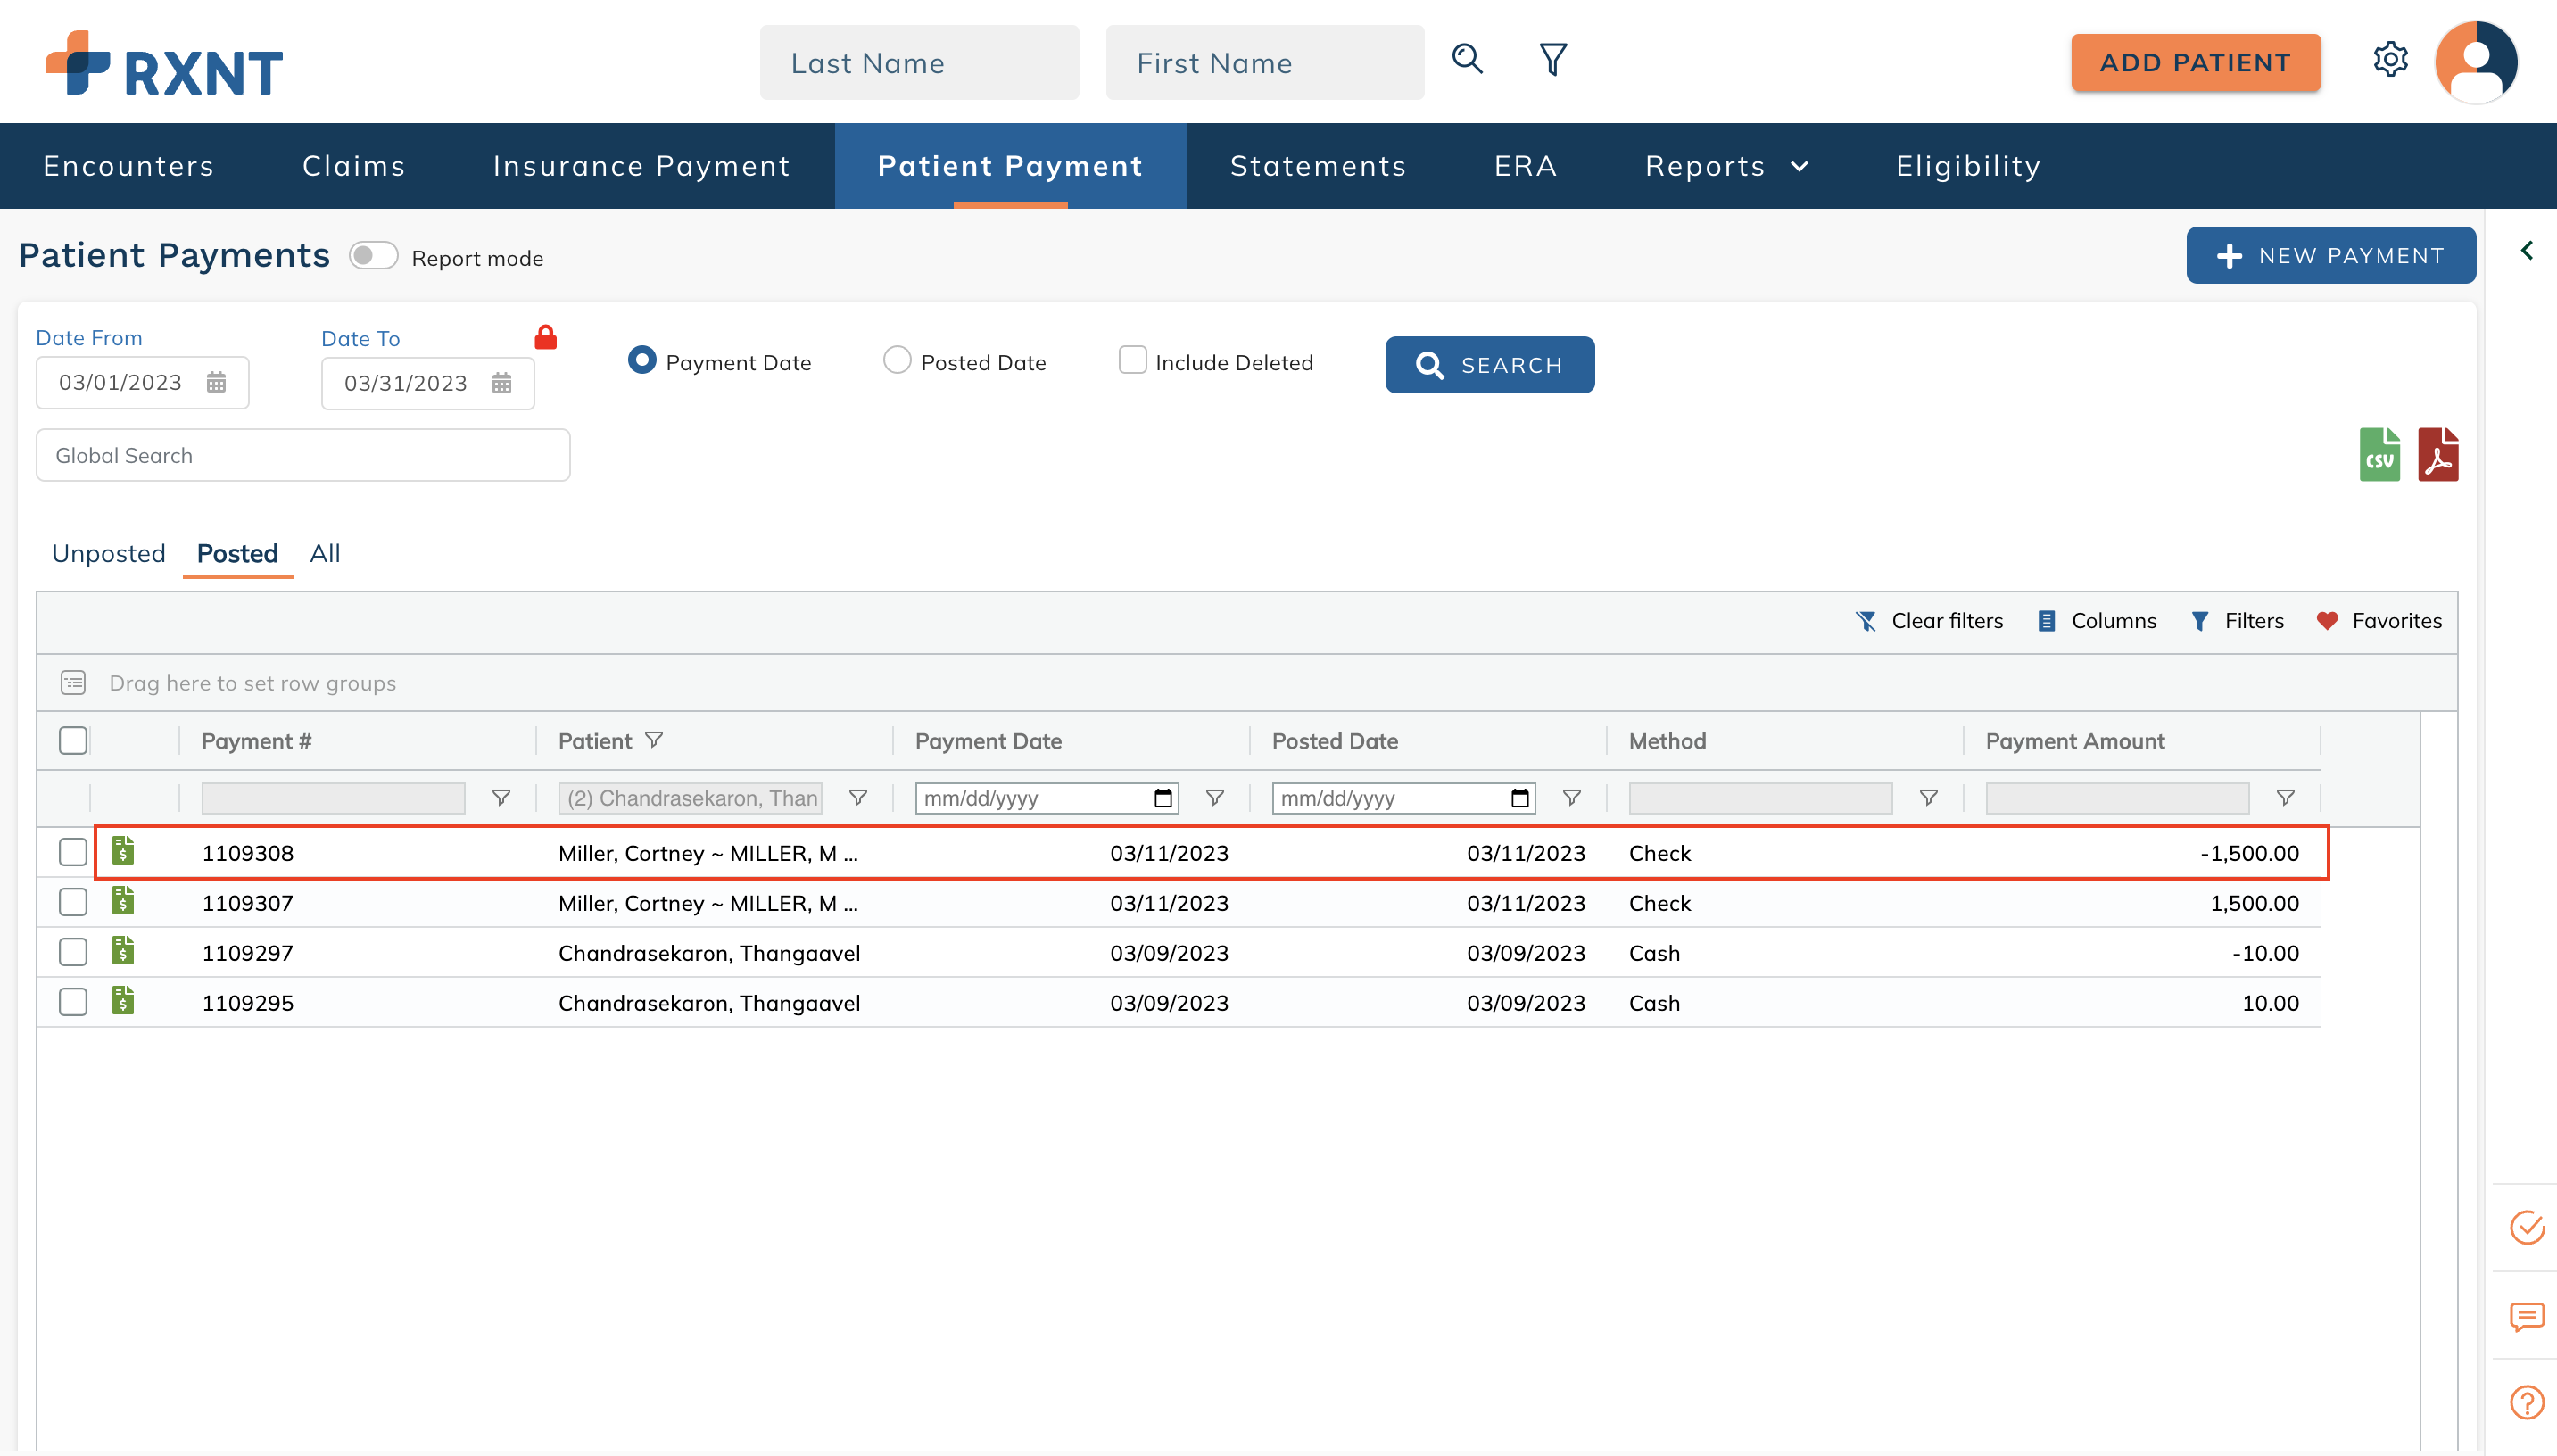Select the Posted Date radio button
Screen dimensions: 2557x1456
point(896,360)
